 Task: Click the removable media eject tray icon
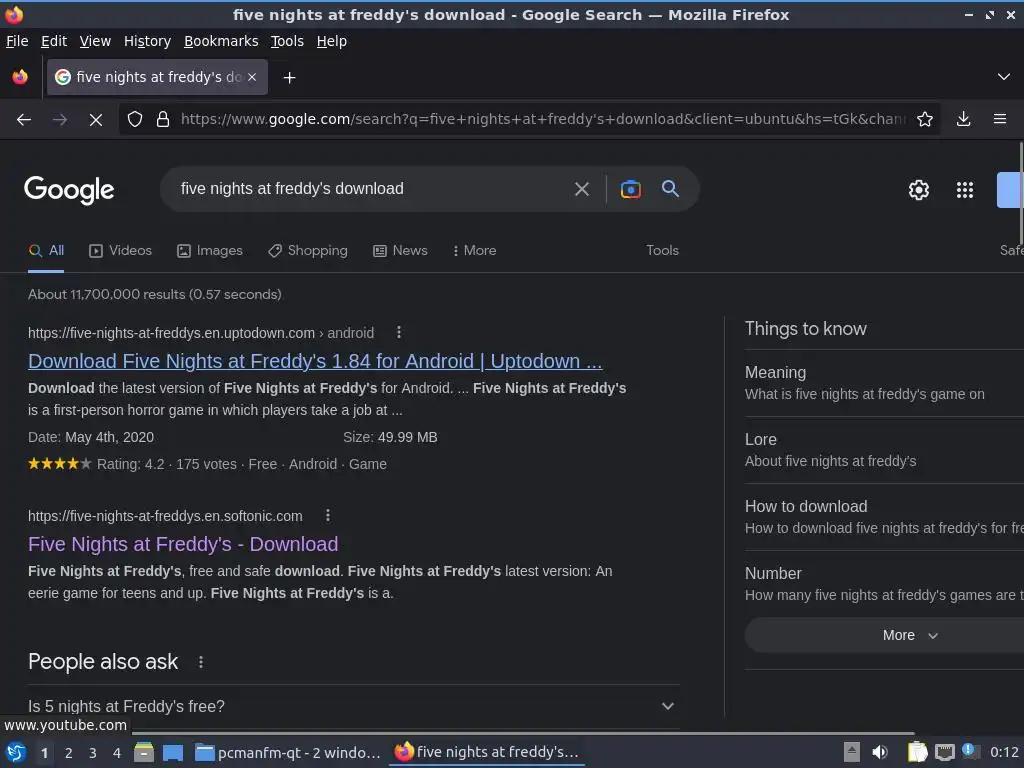(851, 752)
